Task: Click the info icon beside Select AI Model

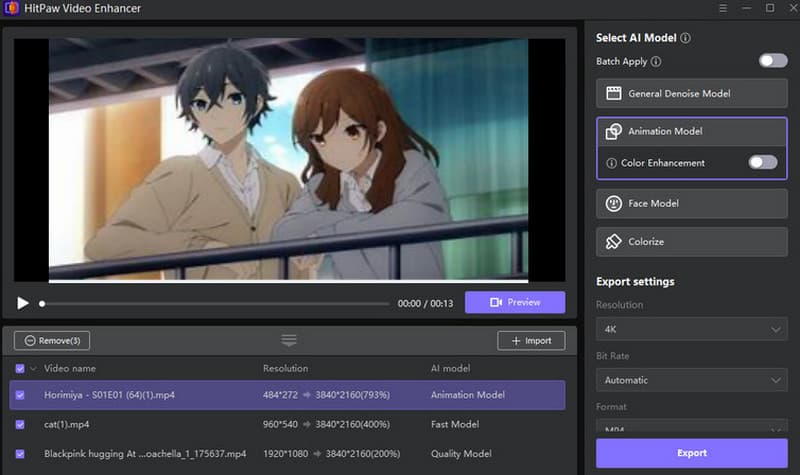Action: coord(687,38)
